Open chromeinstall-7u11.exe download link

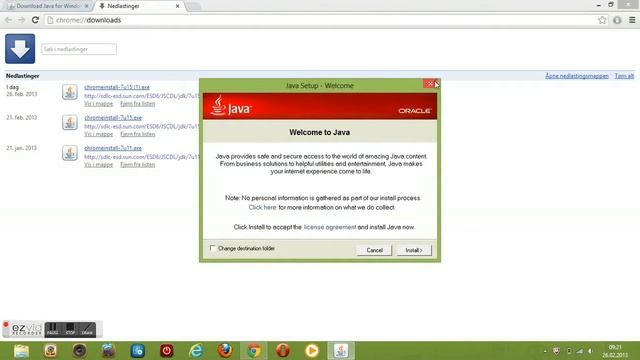(113, 148)
